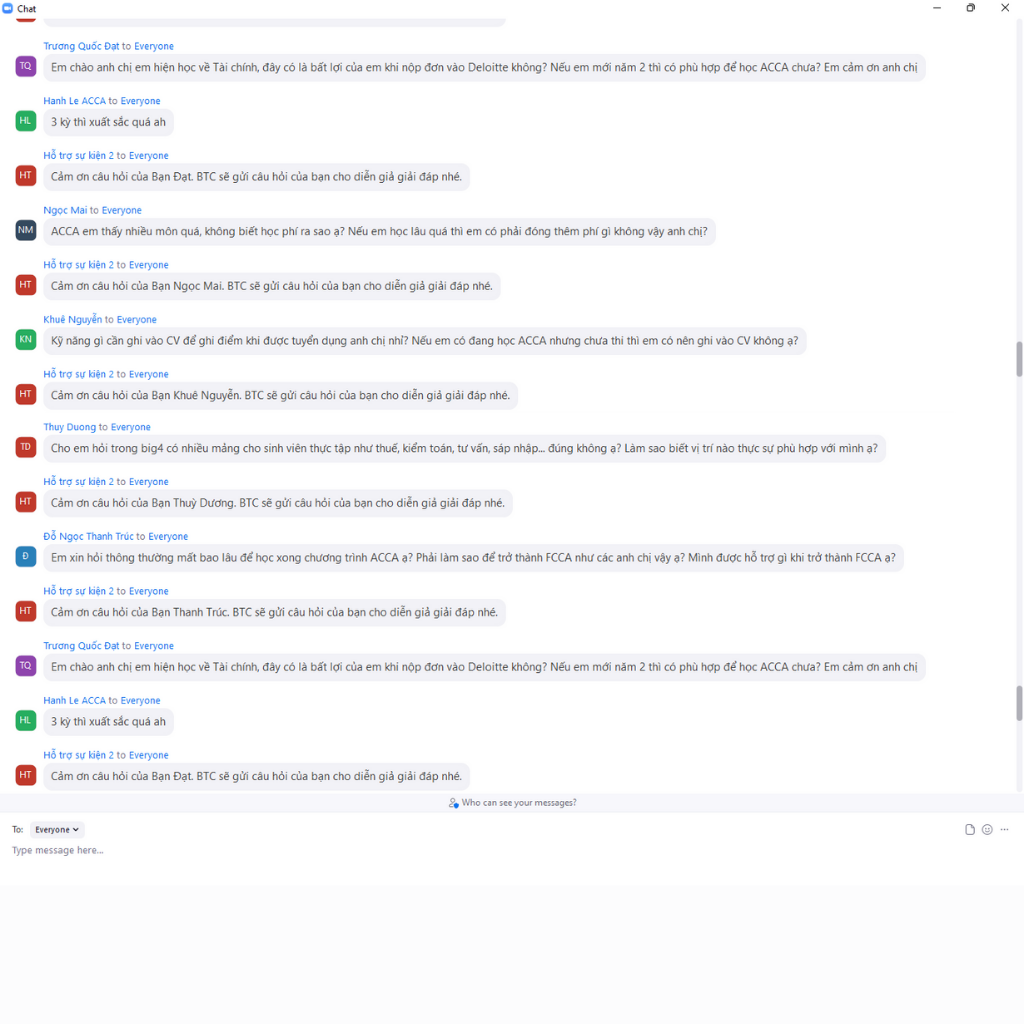The height and width of the screenshot is (1024, 1024).
Task: Click Thuy Duong's big4 internship question message
Action: coord(464,448)
